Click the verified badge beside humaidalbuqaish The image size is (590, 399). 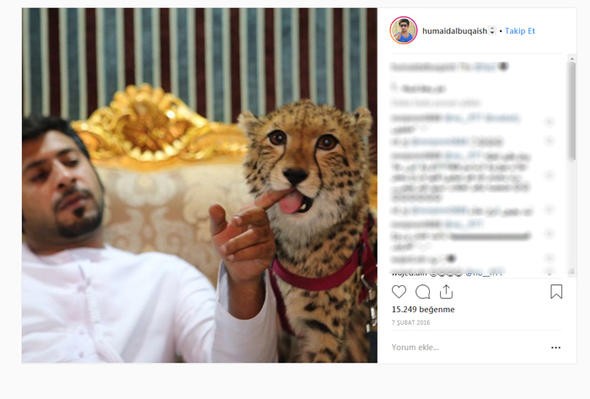click(492, 31)
